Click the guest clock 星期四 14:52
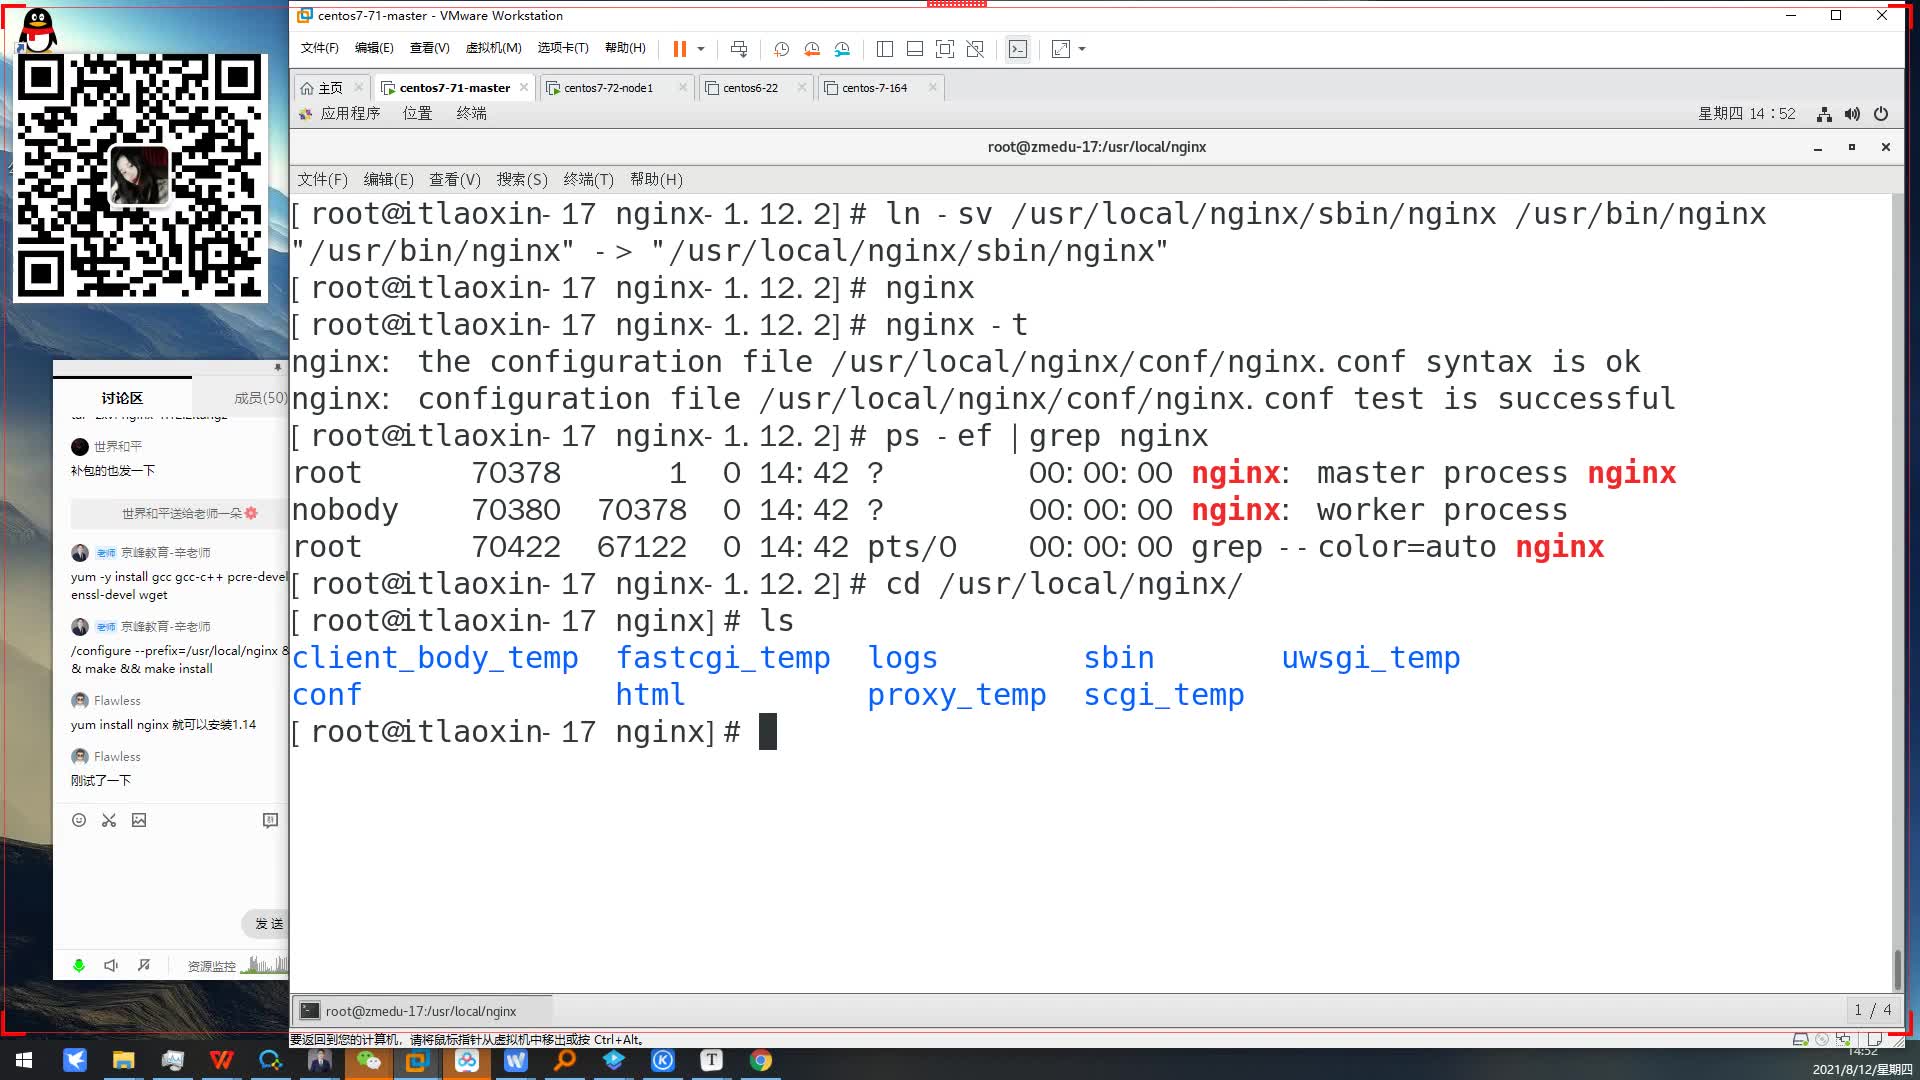 point(1746,114)
